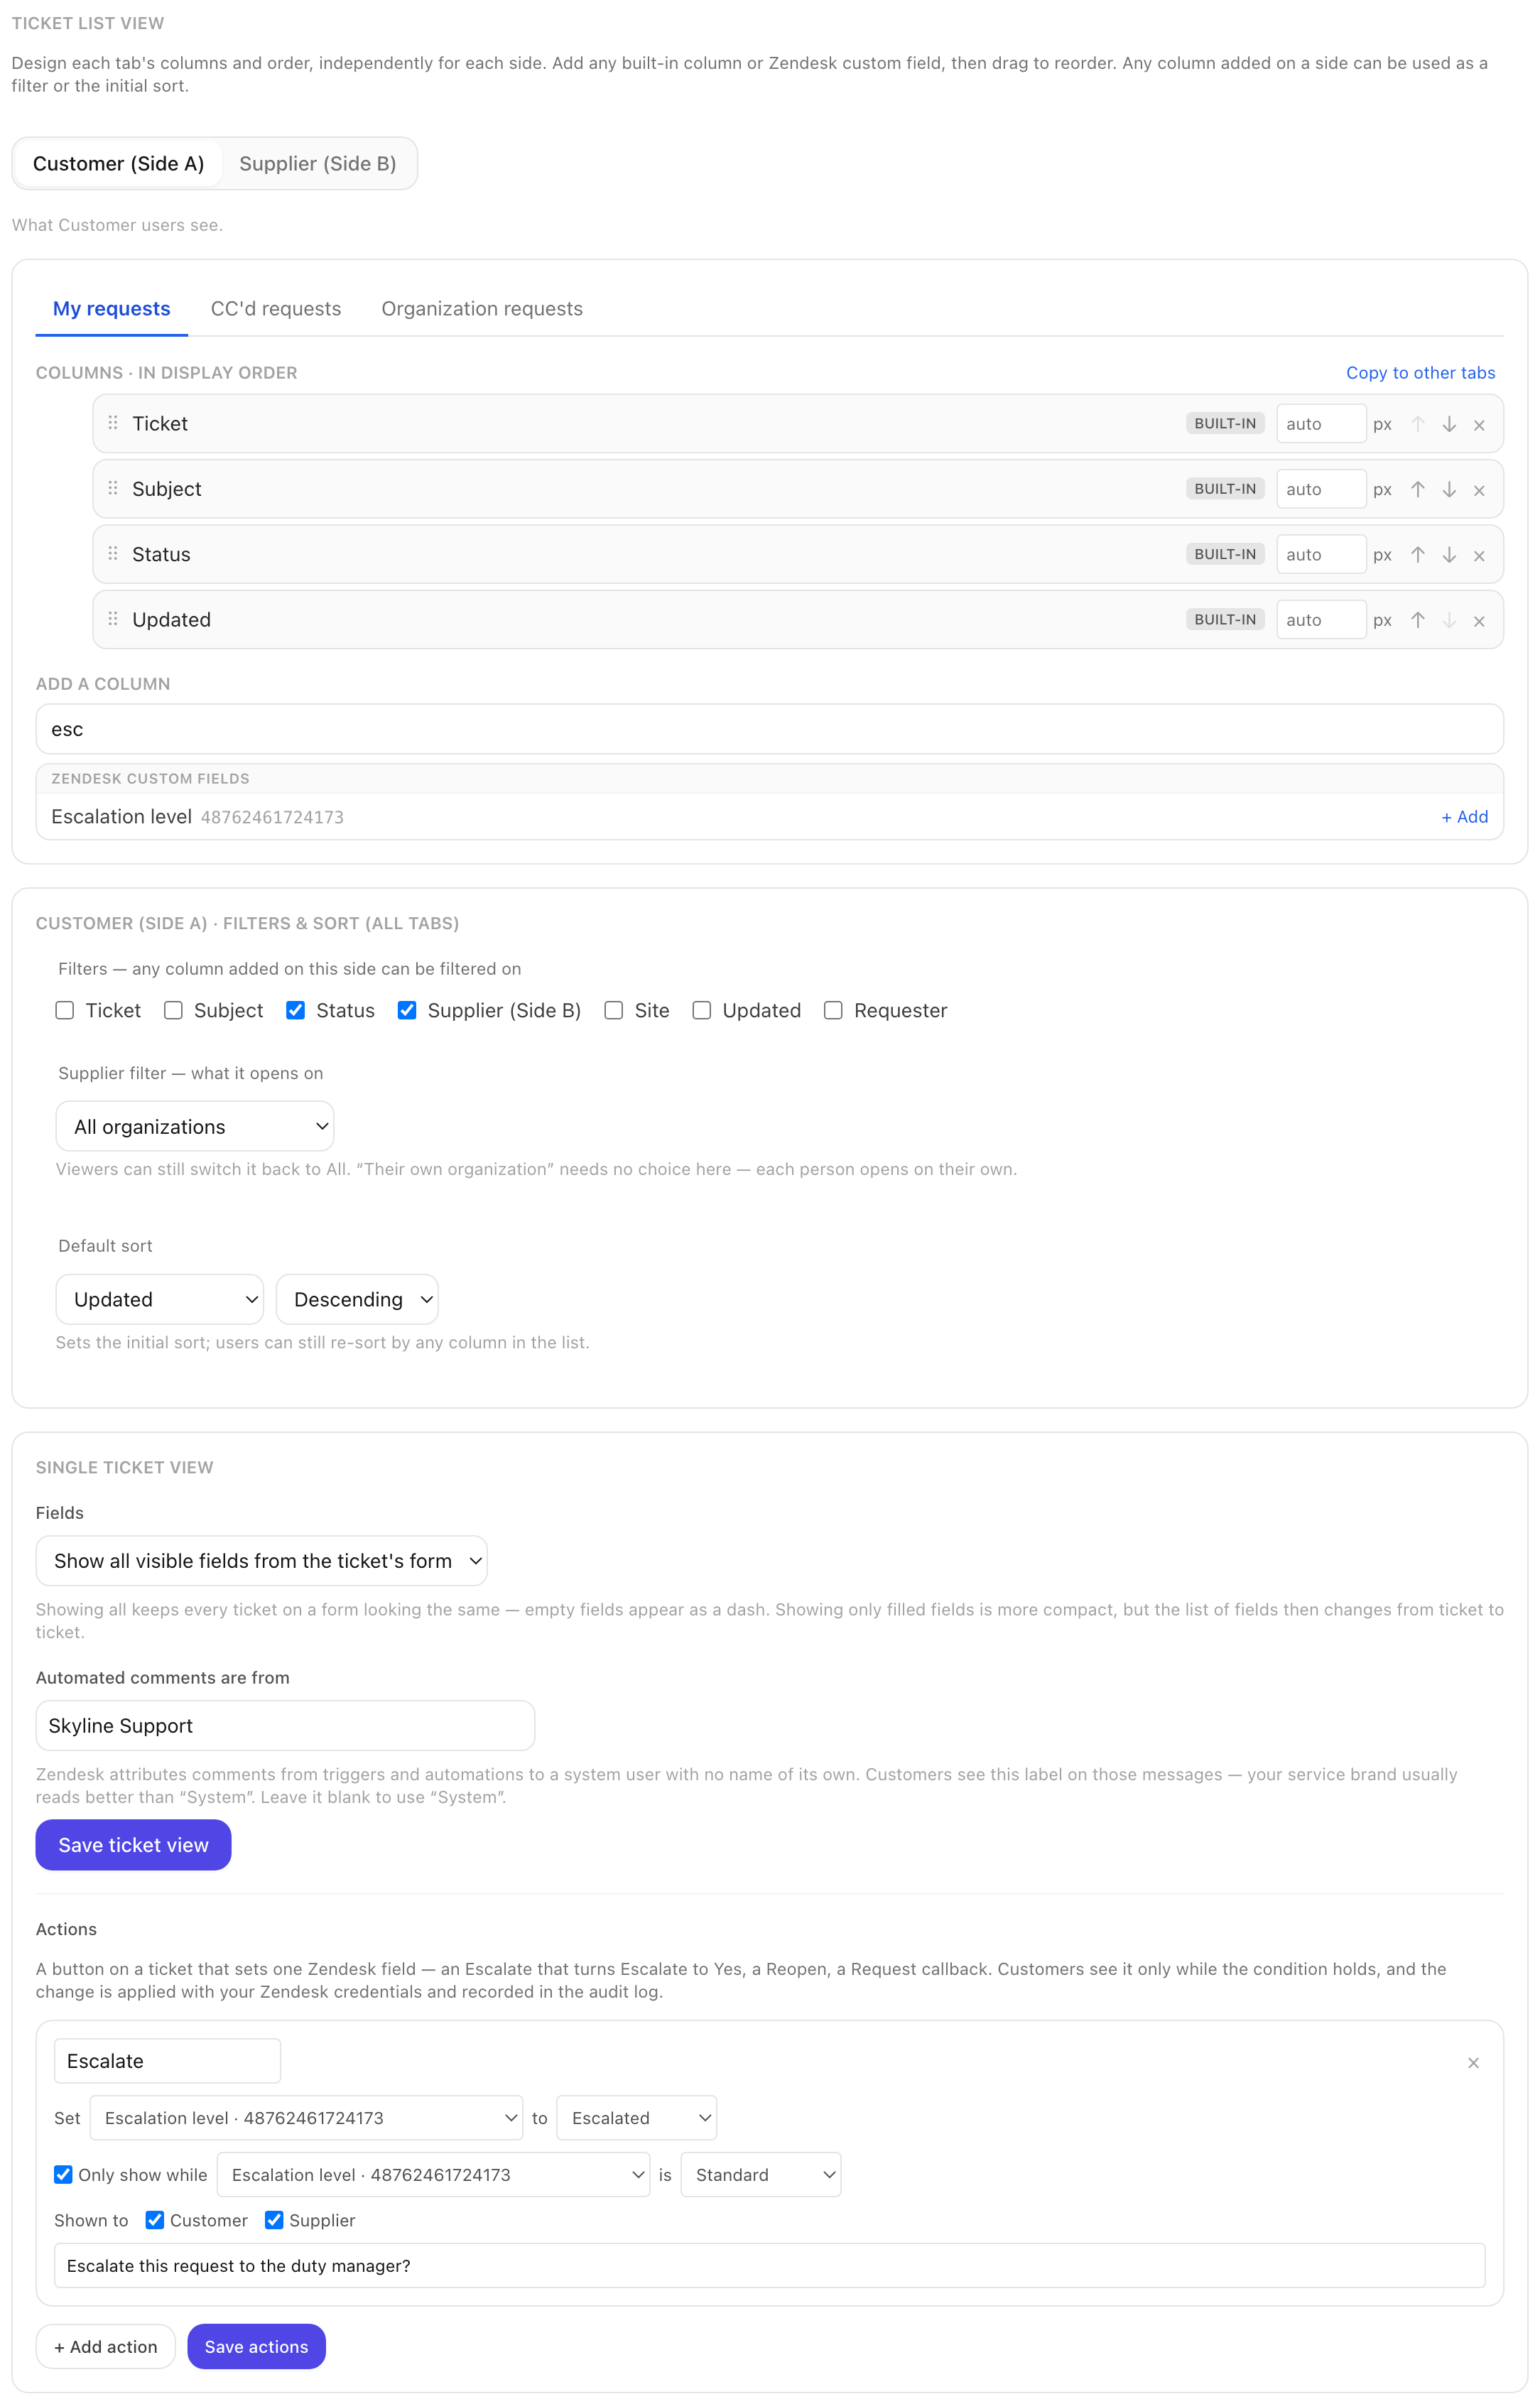Screen dimensions: 1540x2404
Task: Click the Add action button
Action: (106, 2346)
